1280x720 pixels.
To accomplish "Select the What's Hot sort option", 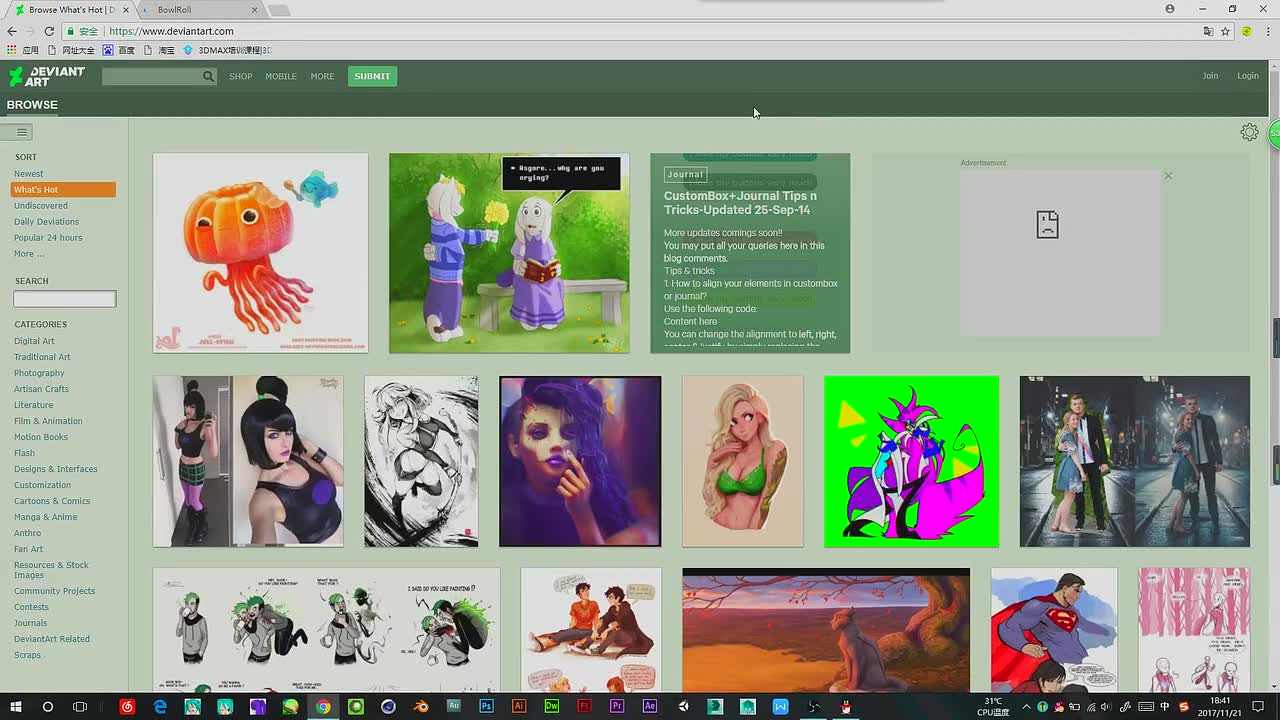I will [x=64, y=190].
